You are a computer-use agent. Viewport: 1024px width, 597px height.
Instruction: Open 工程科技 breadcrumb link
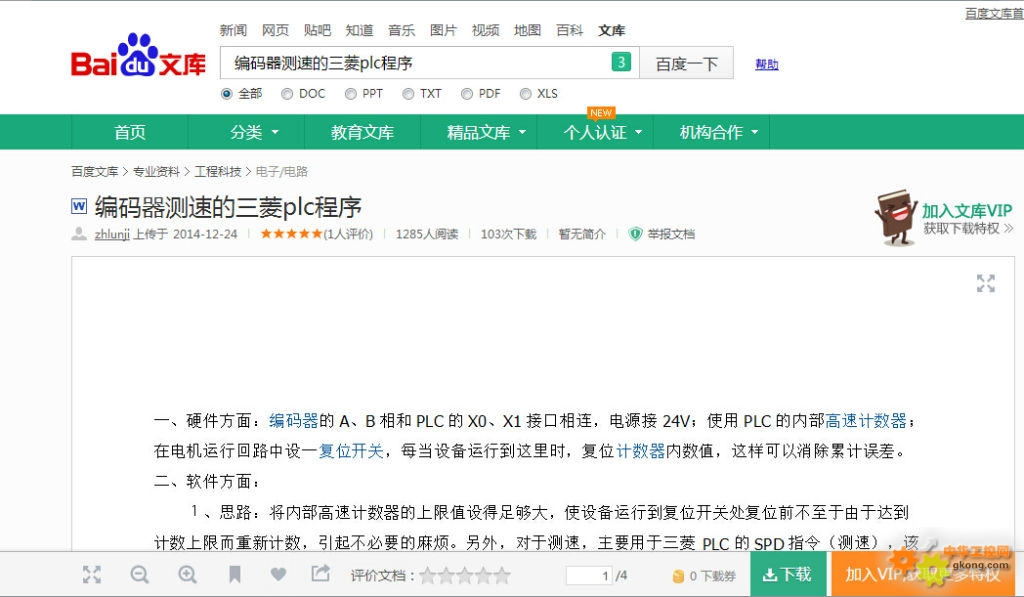(217, 172)
